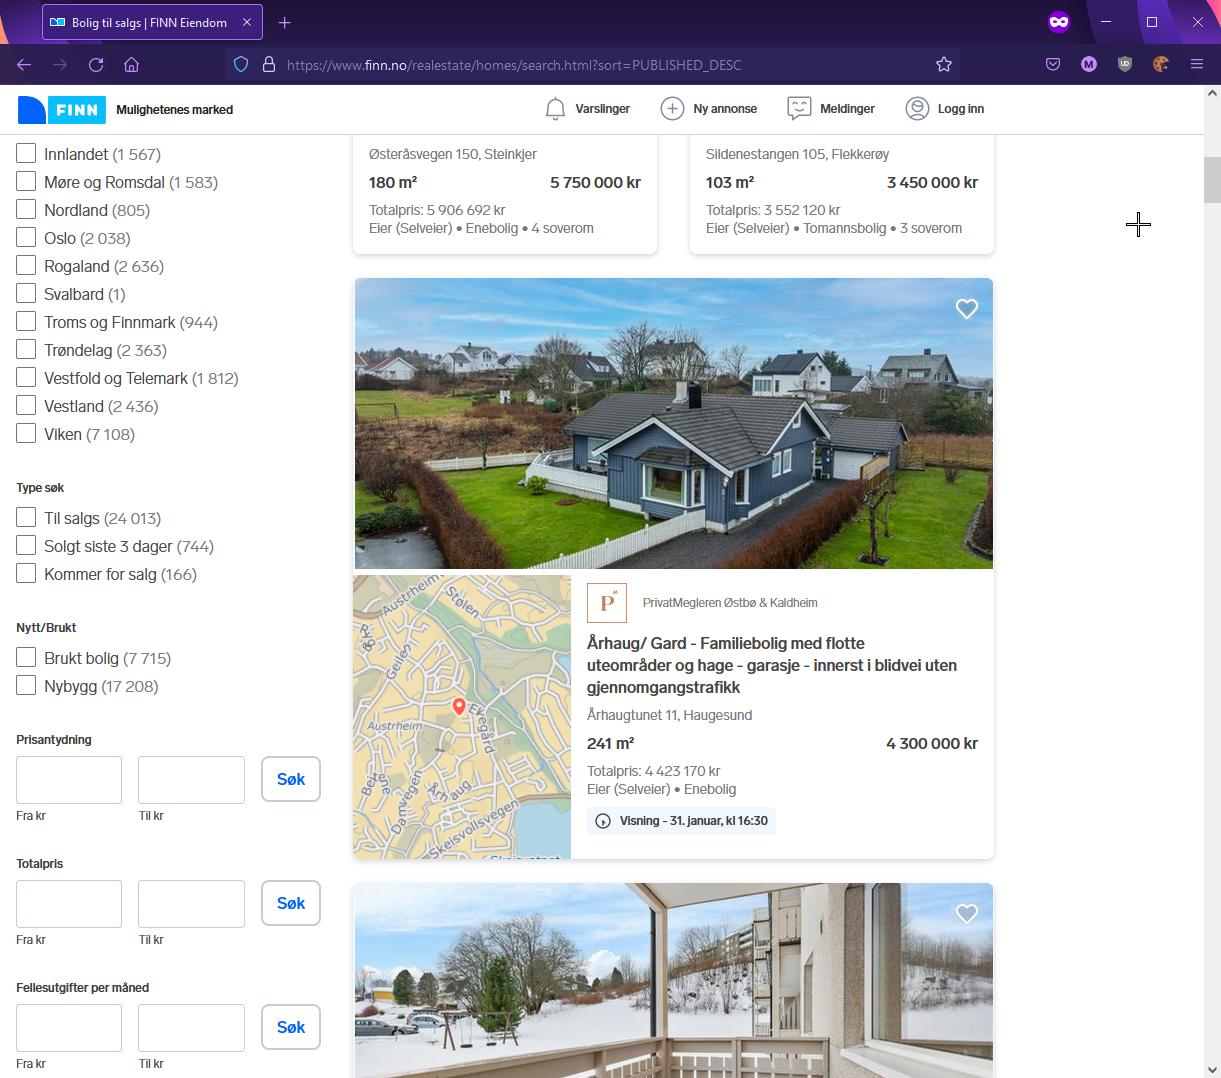
Task: Click Søk button for Fellesutgifter
Action: tap(291, 1027)
